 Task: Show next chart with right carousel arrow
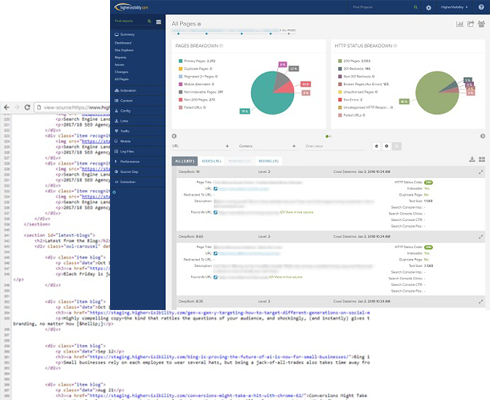(482, 136)
